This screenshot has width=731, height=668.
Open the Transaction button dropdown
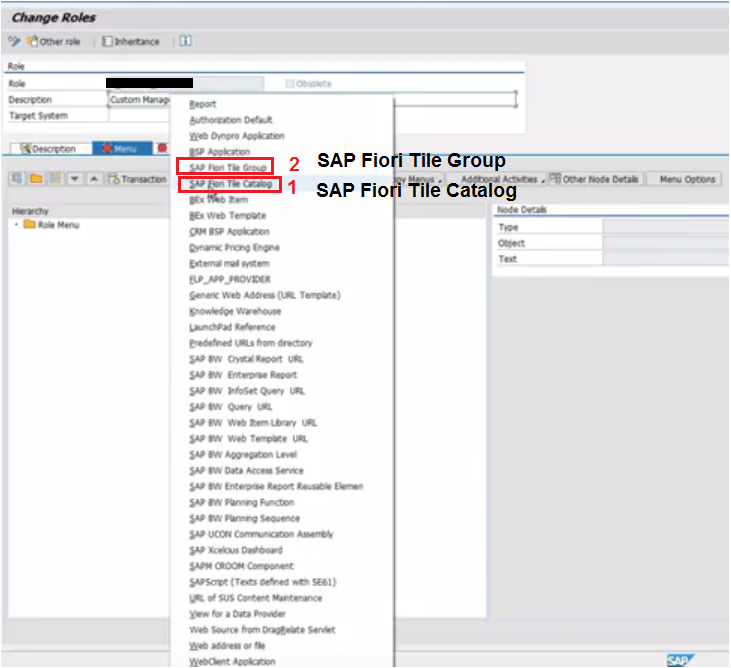pyautogui.click(x=138, y=179)
